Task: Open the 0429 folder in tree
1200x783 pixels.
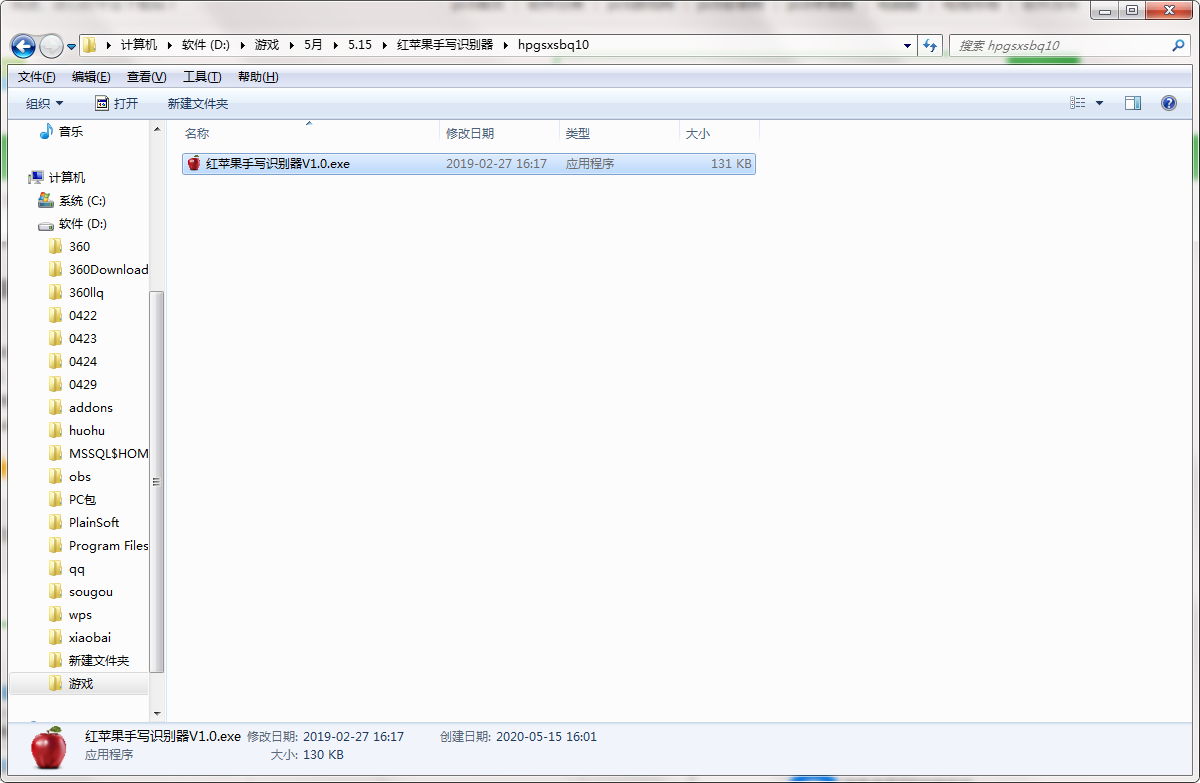Action: pos(83,384)
